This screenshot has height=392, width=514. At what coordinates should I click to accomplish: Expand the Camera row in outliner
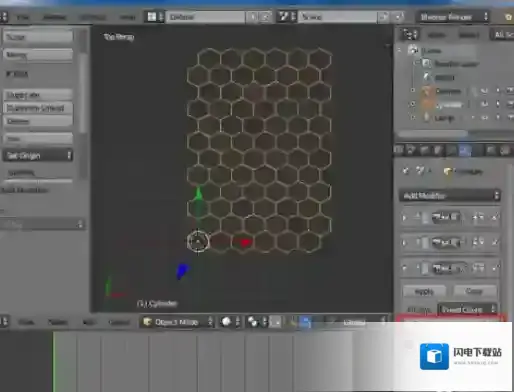412,90
